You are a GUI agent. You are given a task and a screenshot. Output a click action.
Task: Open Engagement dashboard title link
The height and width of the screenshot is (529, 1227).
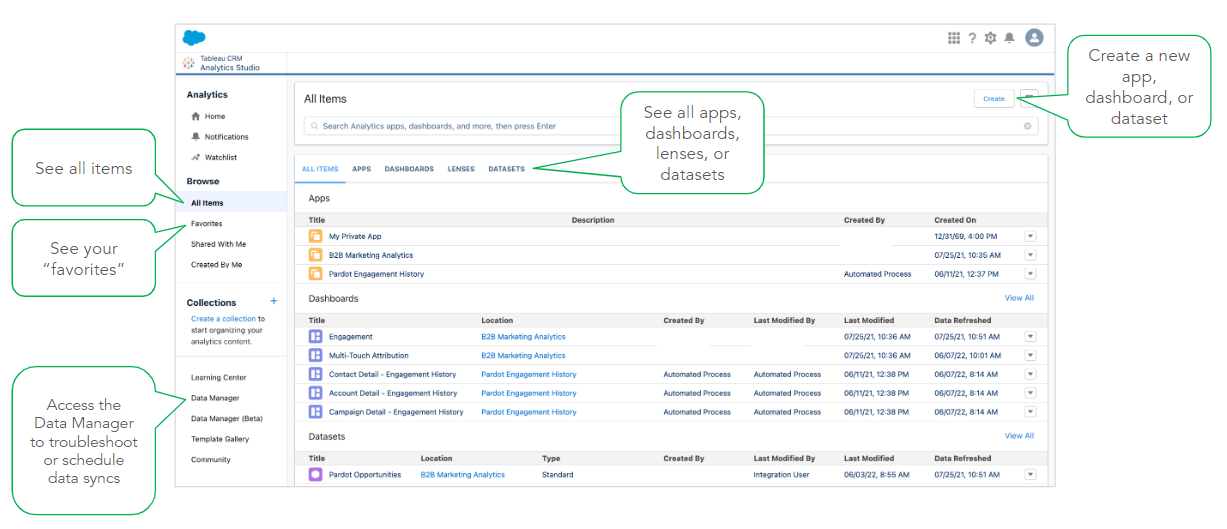point(351,337)
